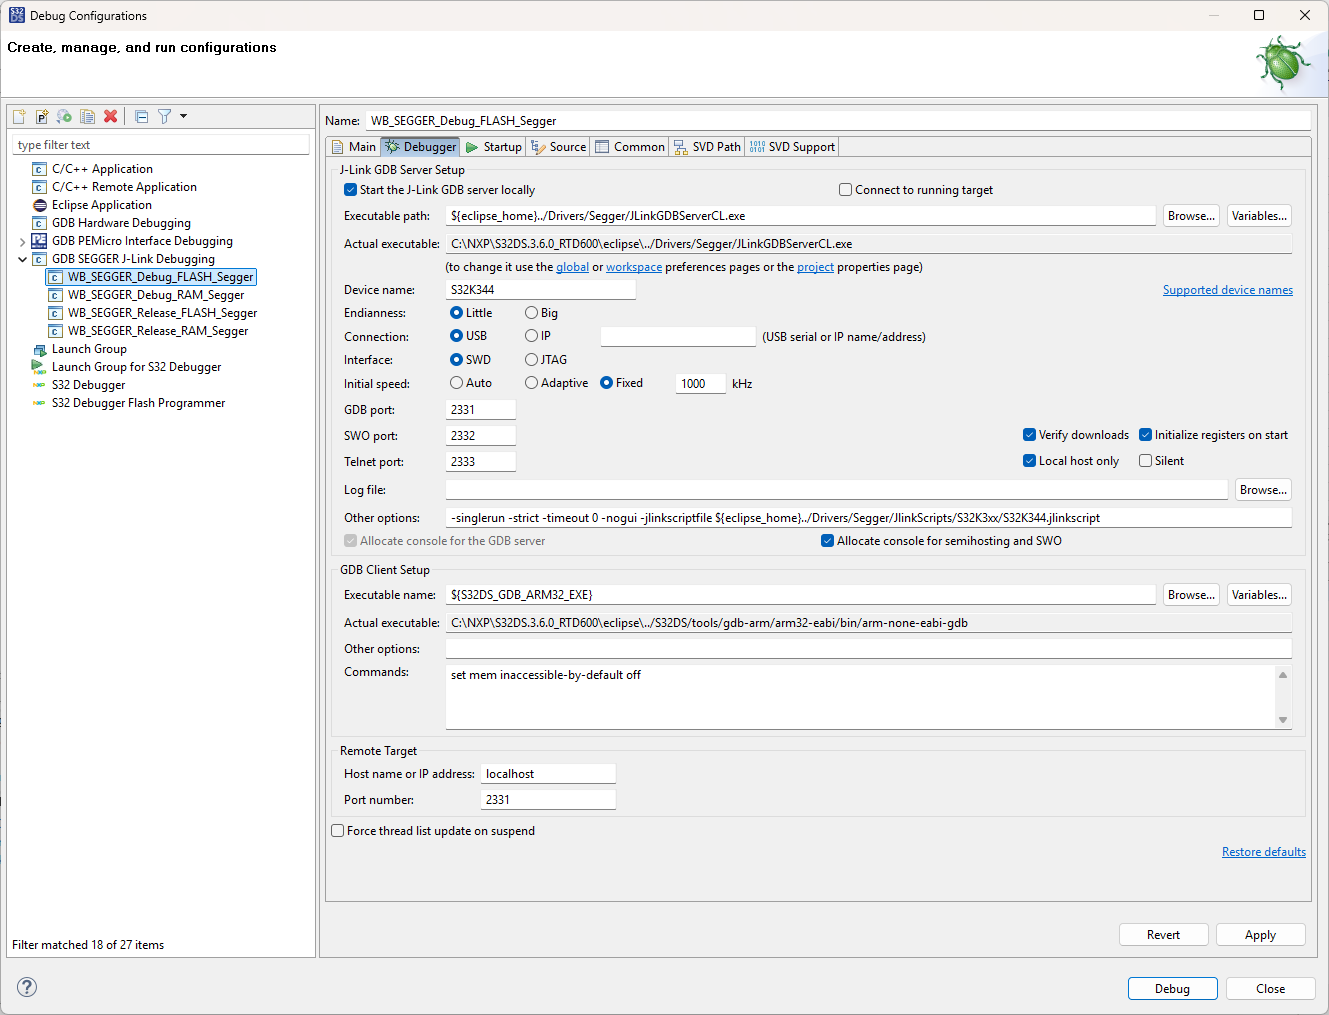
Task: Create a new launch configuration
Action: tap(19, 117)
